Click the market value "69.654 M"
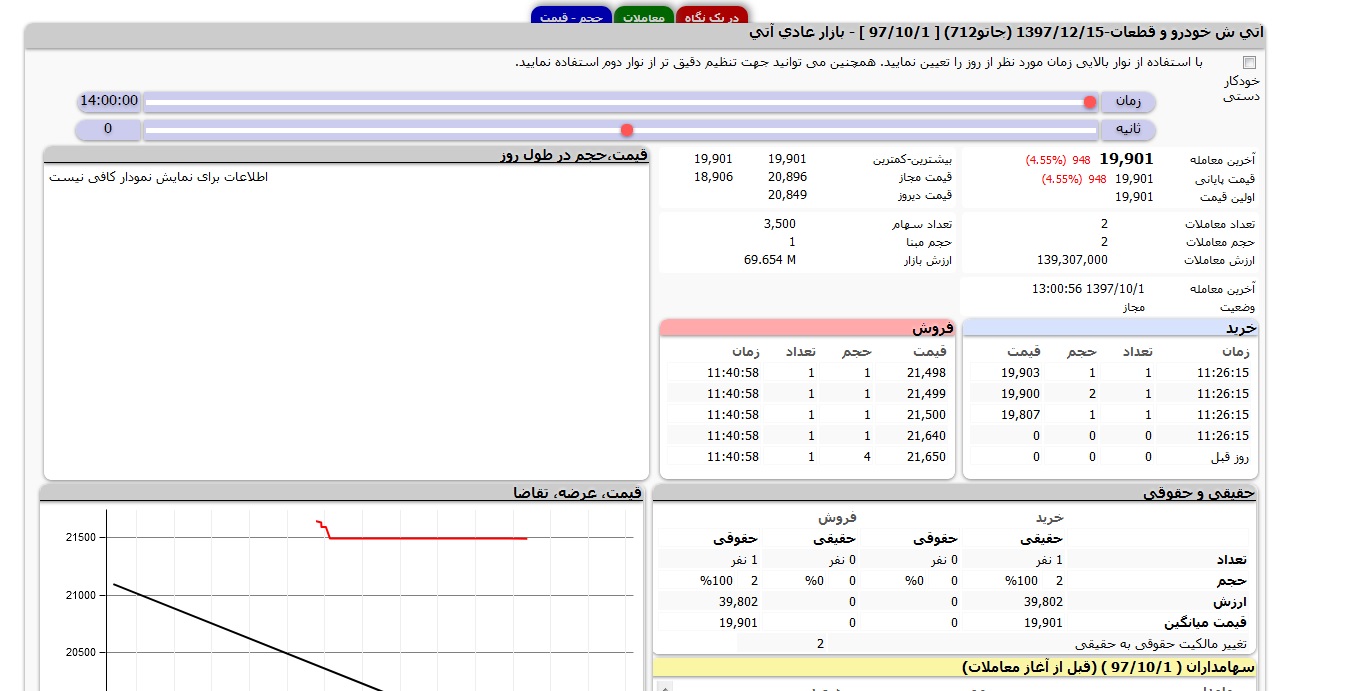Screen dimensions: 1345x691 (x=770, y=260)
